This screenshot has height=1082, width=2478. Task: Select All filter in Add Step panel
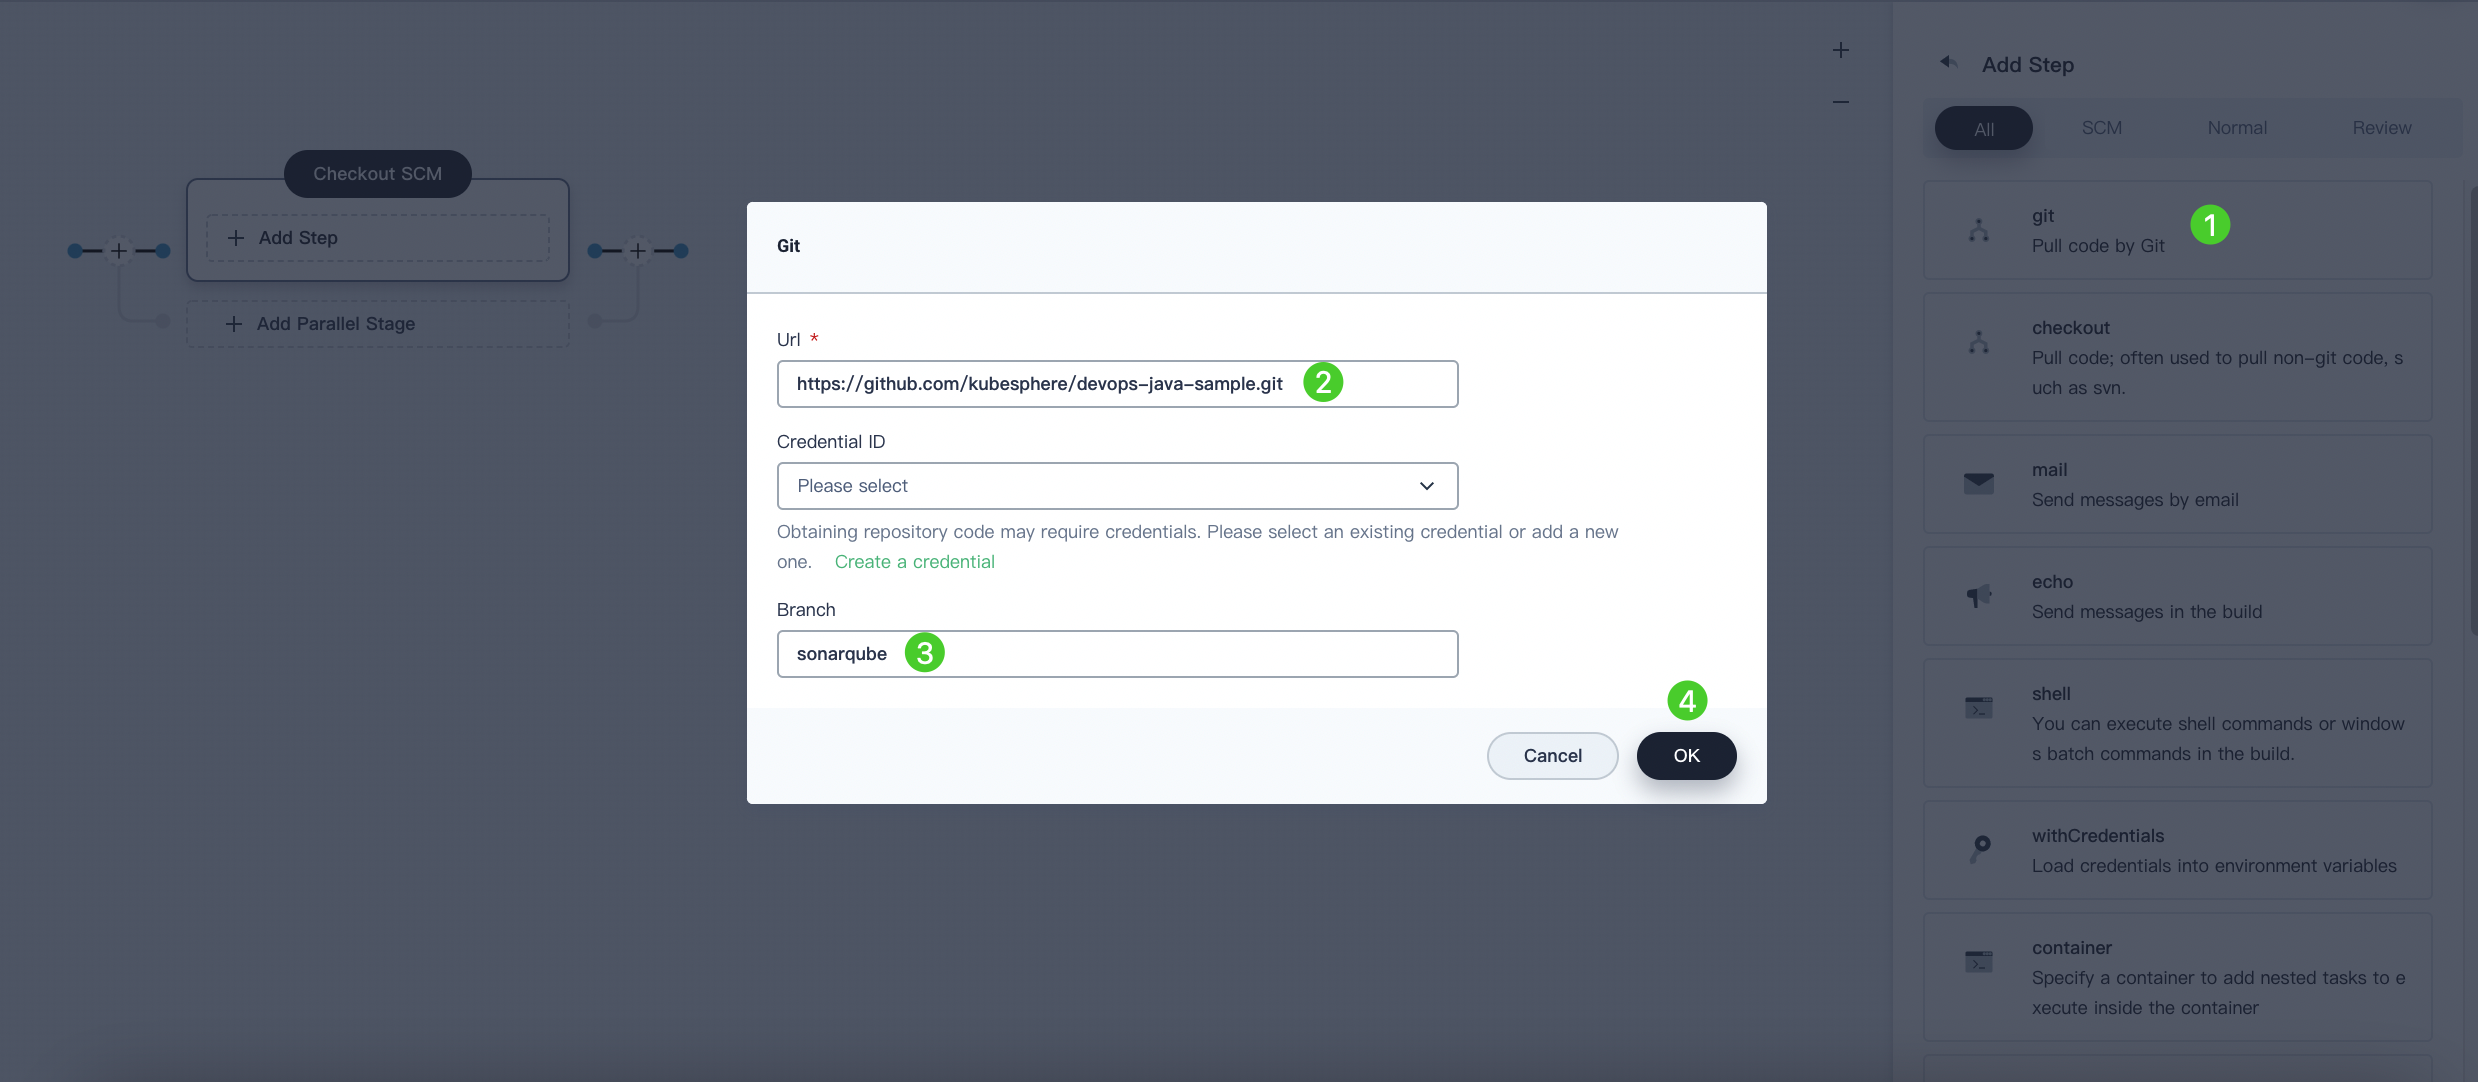click(1983, 128)
